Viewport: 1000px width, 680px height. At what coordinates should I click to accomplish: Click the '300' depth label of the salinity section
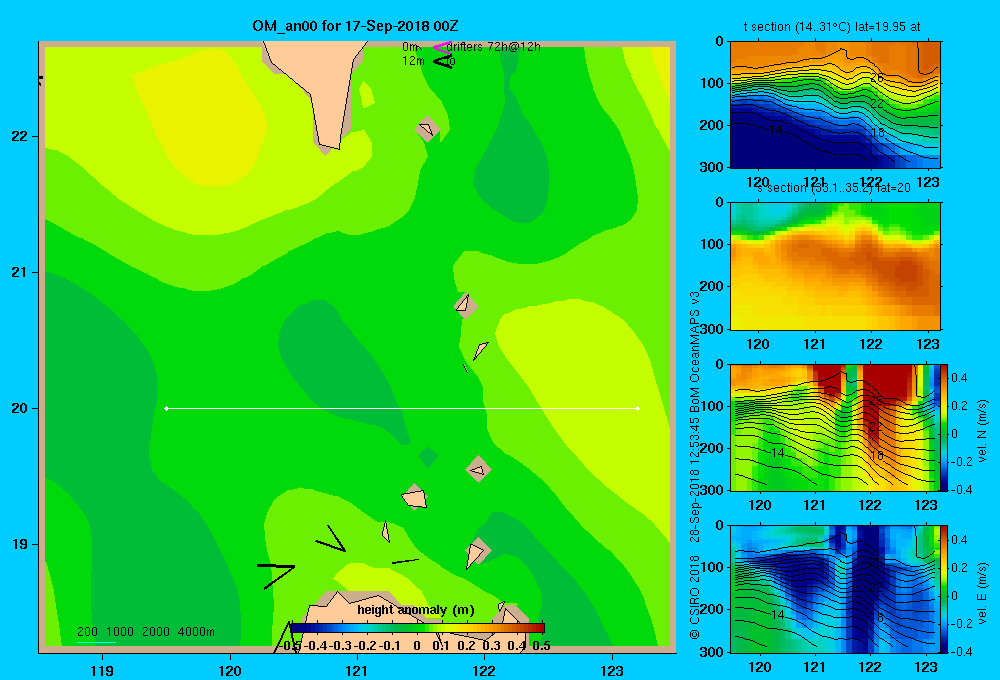tap(711, 329)
